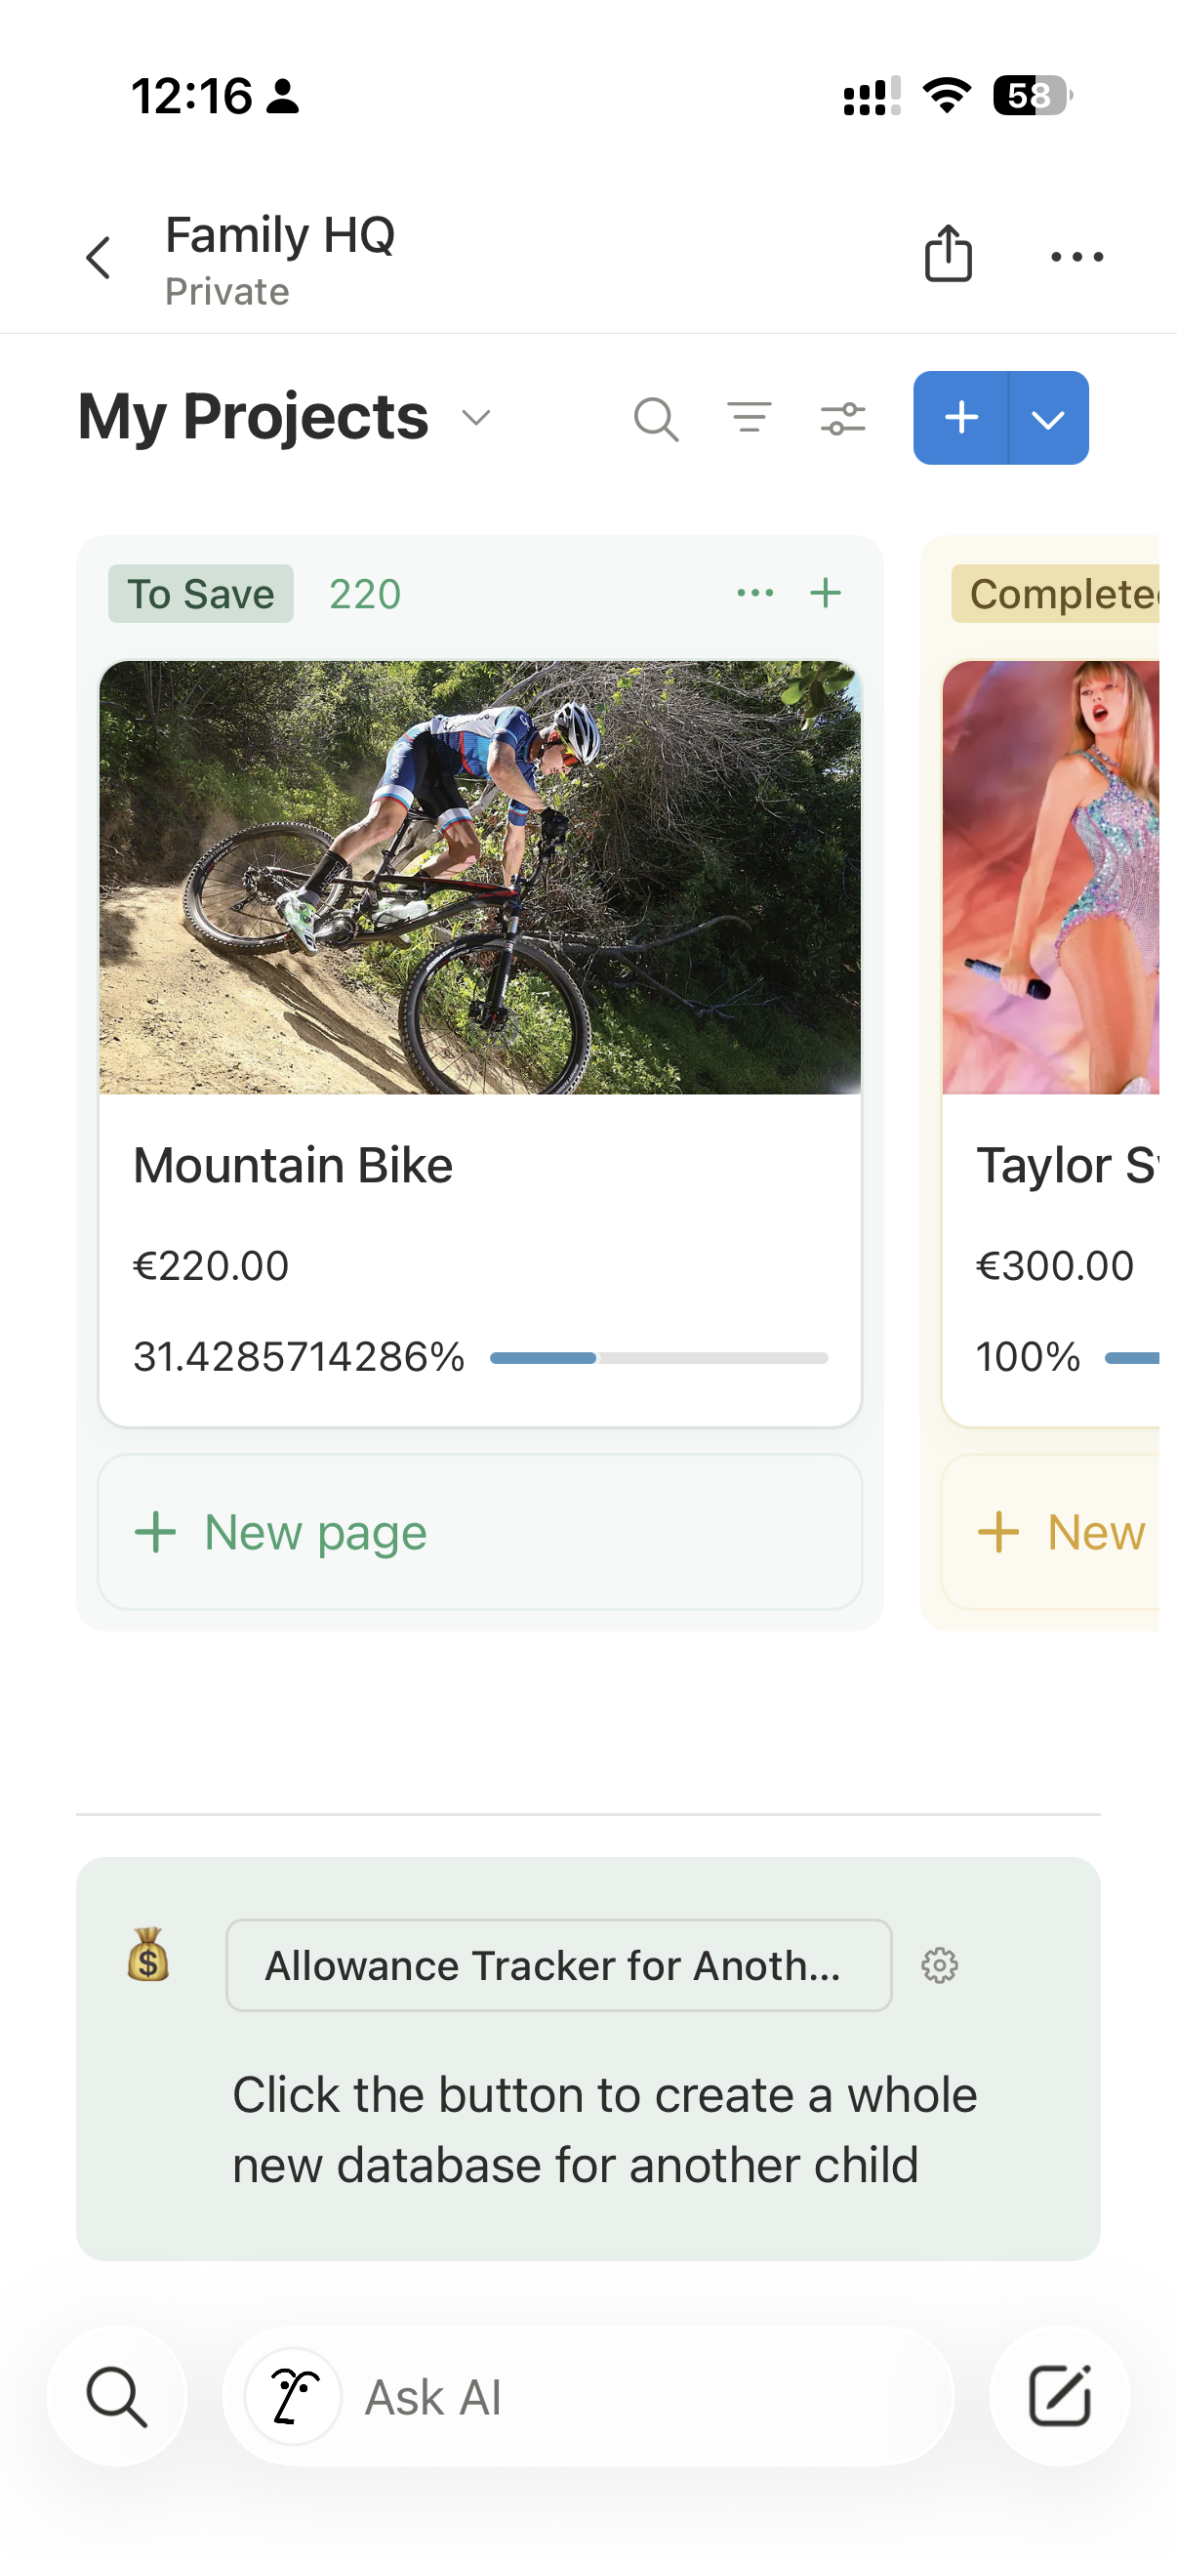This screenshot has width=1177, height=2560.
Task: Open the view settings sliders icon
Action: [843, 418]
